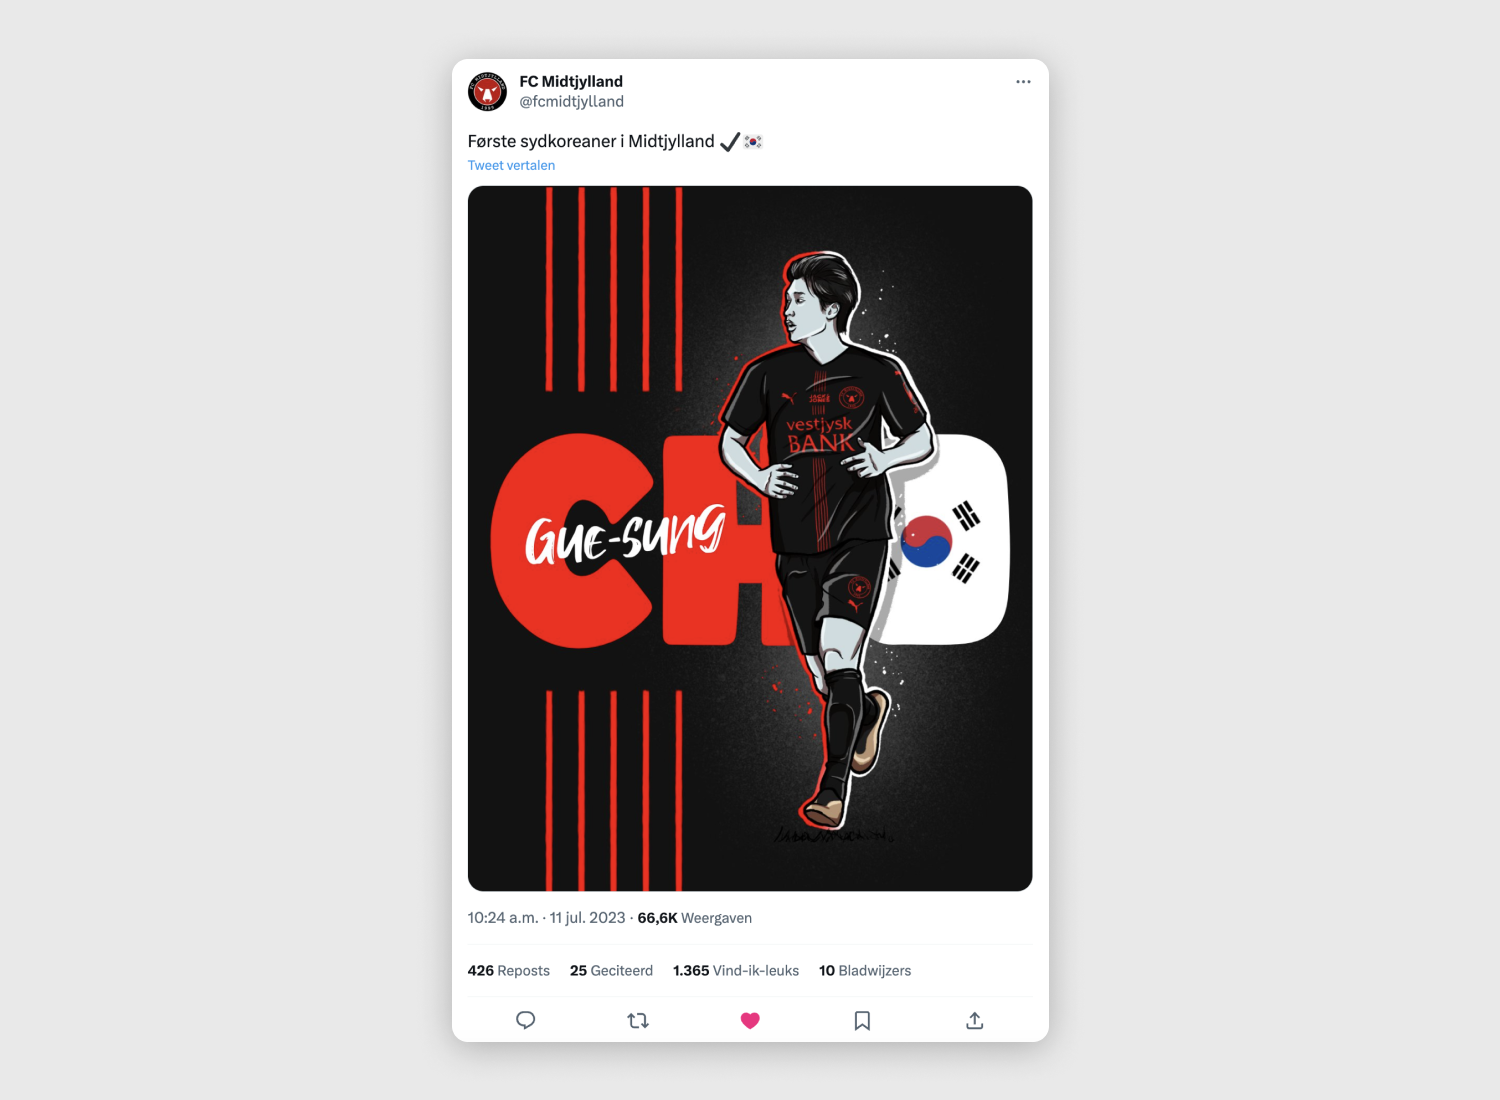Open the 10:24 a.m. timestamp link

pyautogui.click(x=503, y=917)
